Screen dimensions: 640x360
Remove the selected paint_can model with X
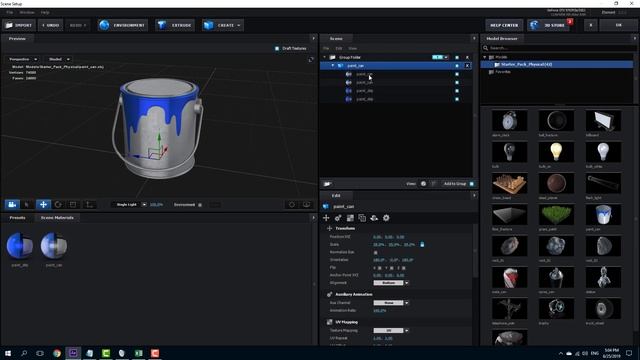(468, 66)
